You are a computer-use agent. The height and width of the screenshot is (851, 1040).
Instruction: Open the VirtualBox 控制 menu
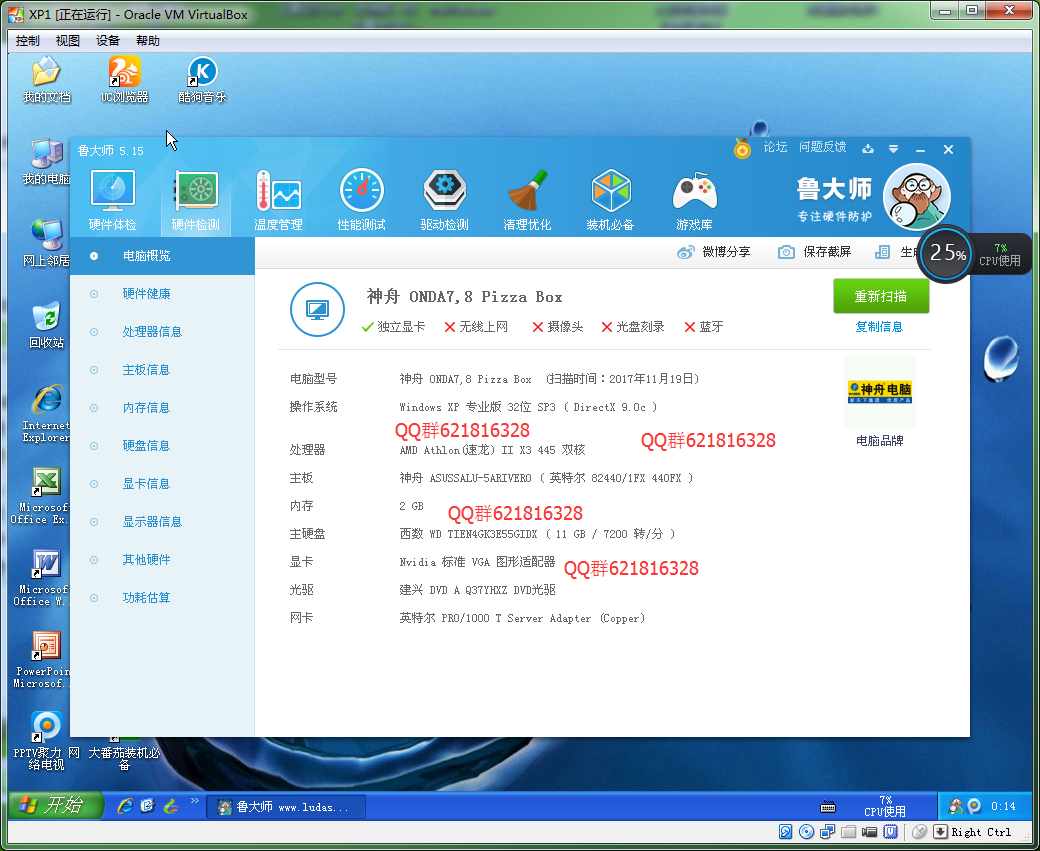coord(28,40)
